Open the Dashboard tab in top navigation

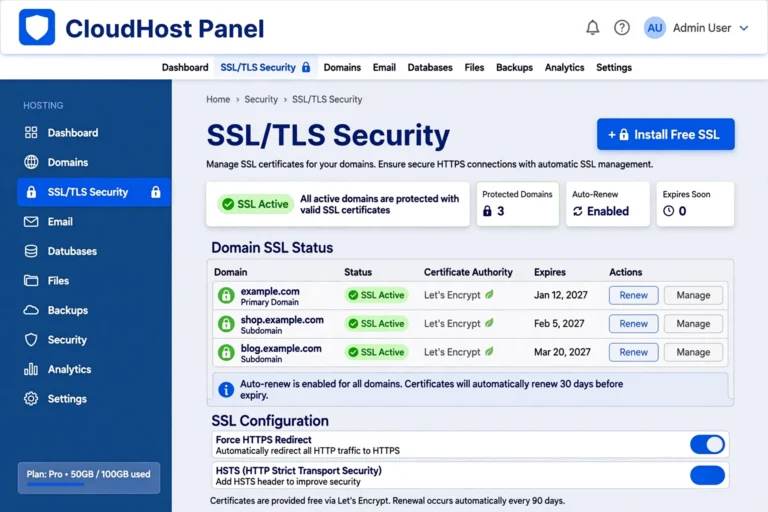(185, 68)
